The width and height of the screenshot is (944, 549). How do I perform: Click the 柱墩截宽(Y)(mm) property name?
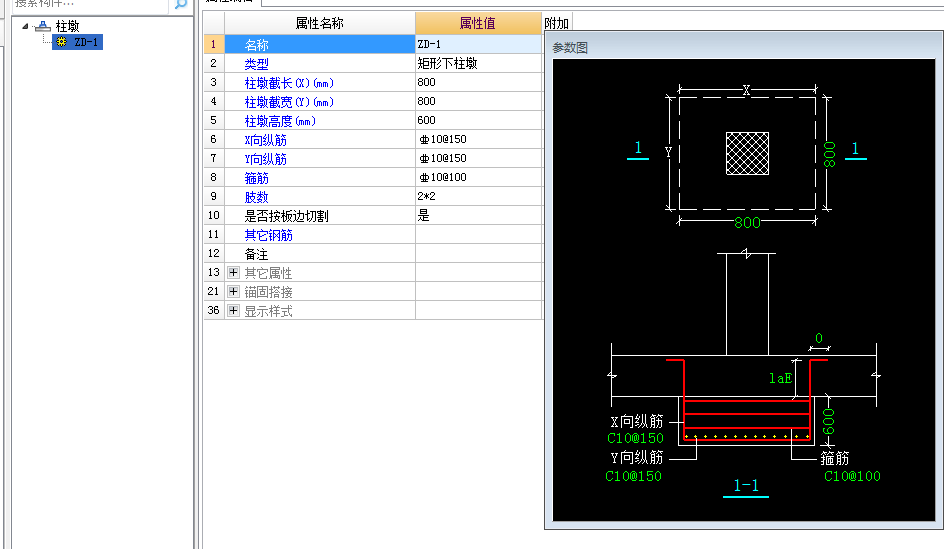(289, 102)
